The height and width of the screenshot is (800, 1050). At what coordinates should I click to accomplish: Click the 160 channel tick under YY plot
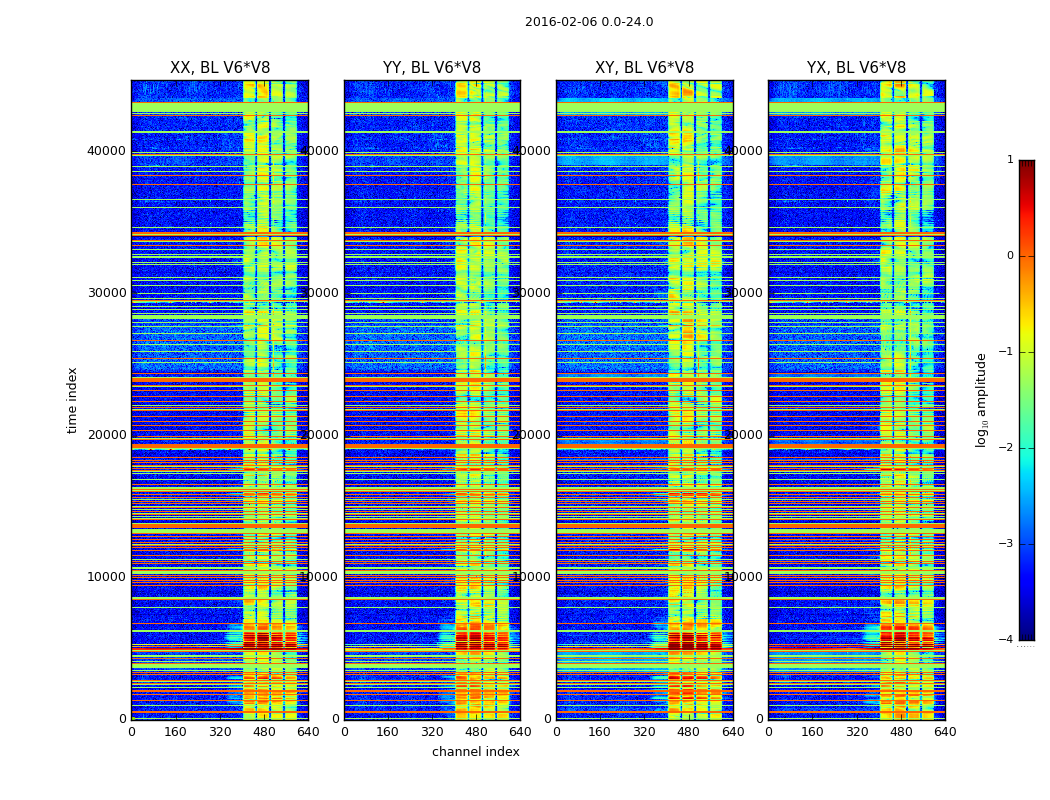[x=388, y=732]
